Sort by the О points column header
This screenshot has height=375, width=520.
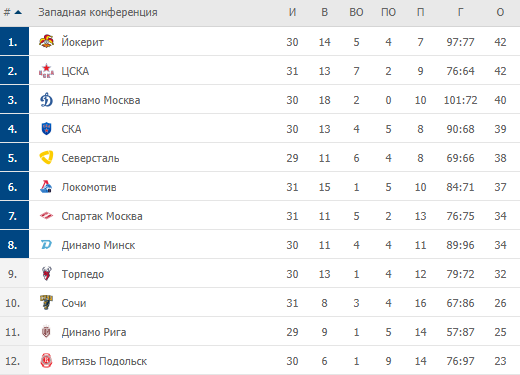pos(500,12)
